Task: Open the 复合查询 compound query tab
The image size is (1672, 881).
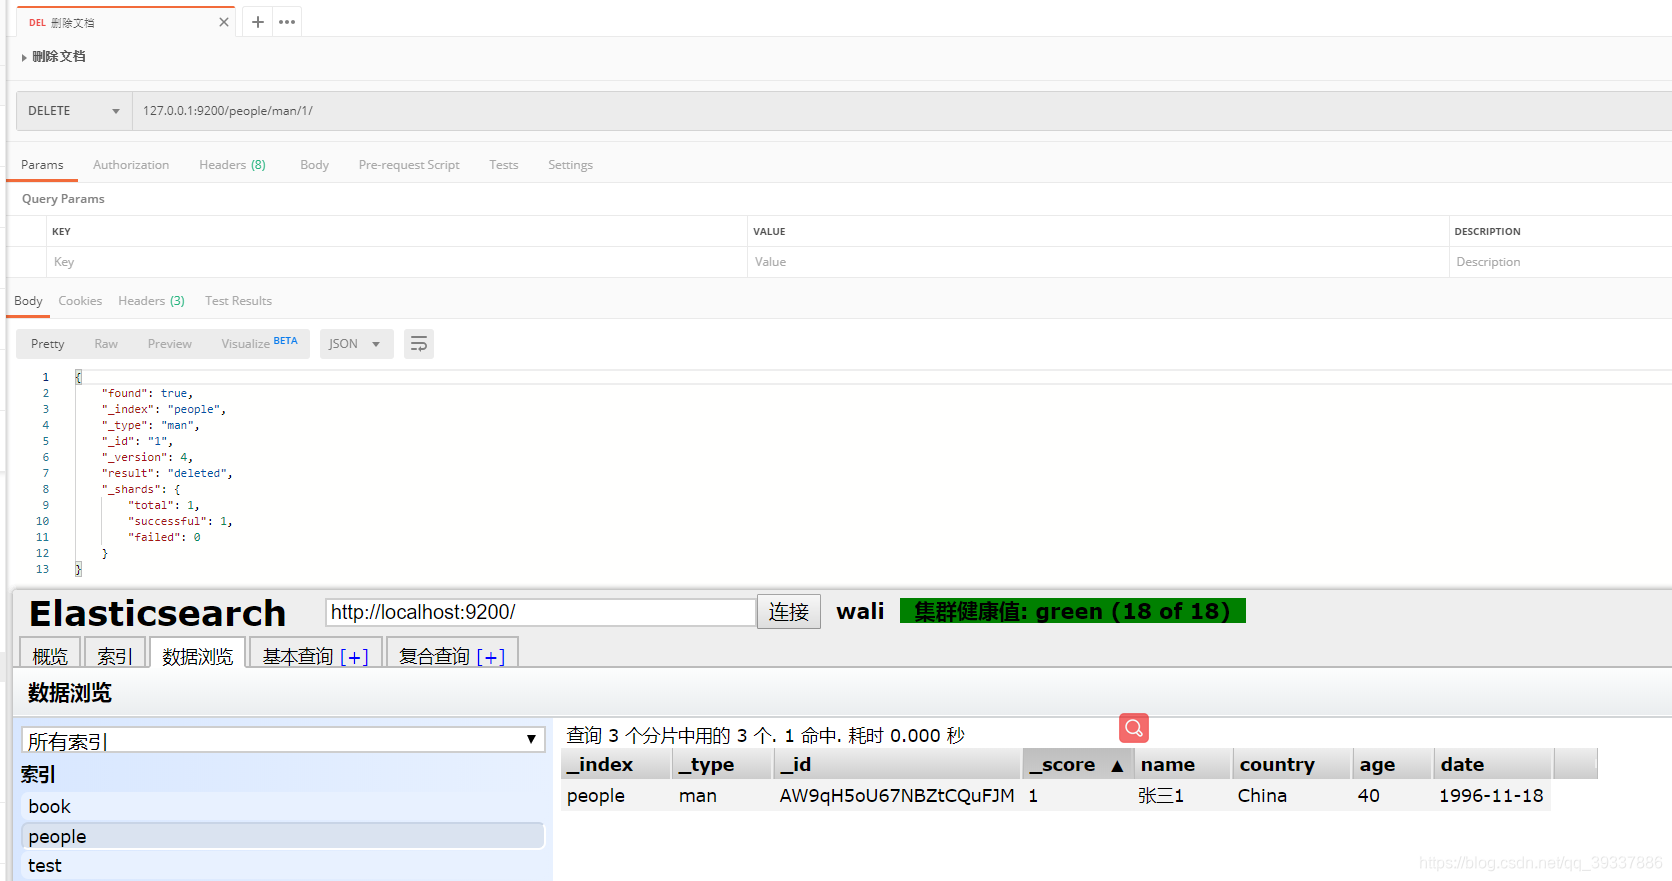Action: pos(434,656)
